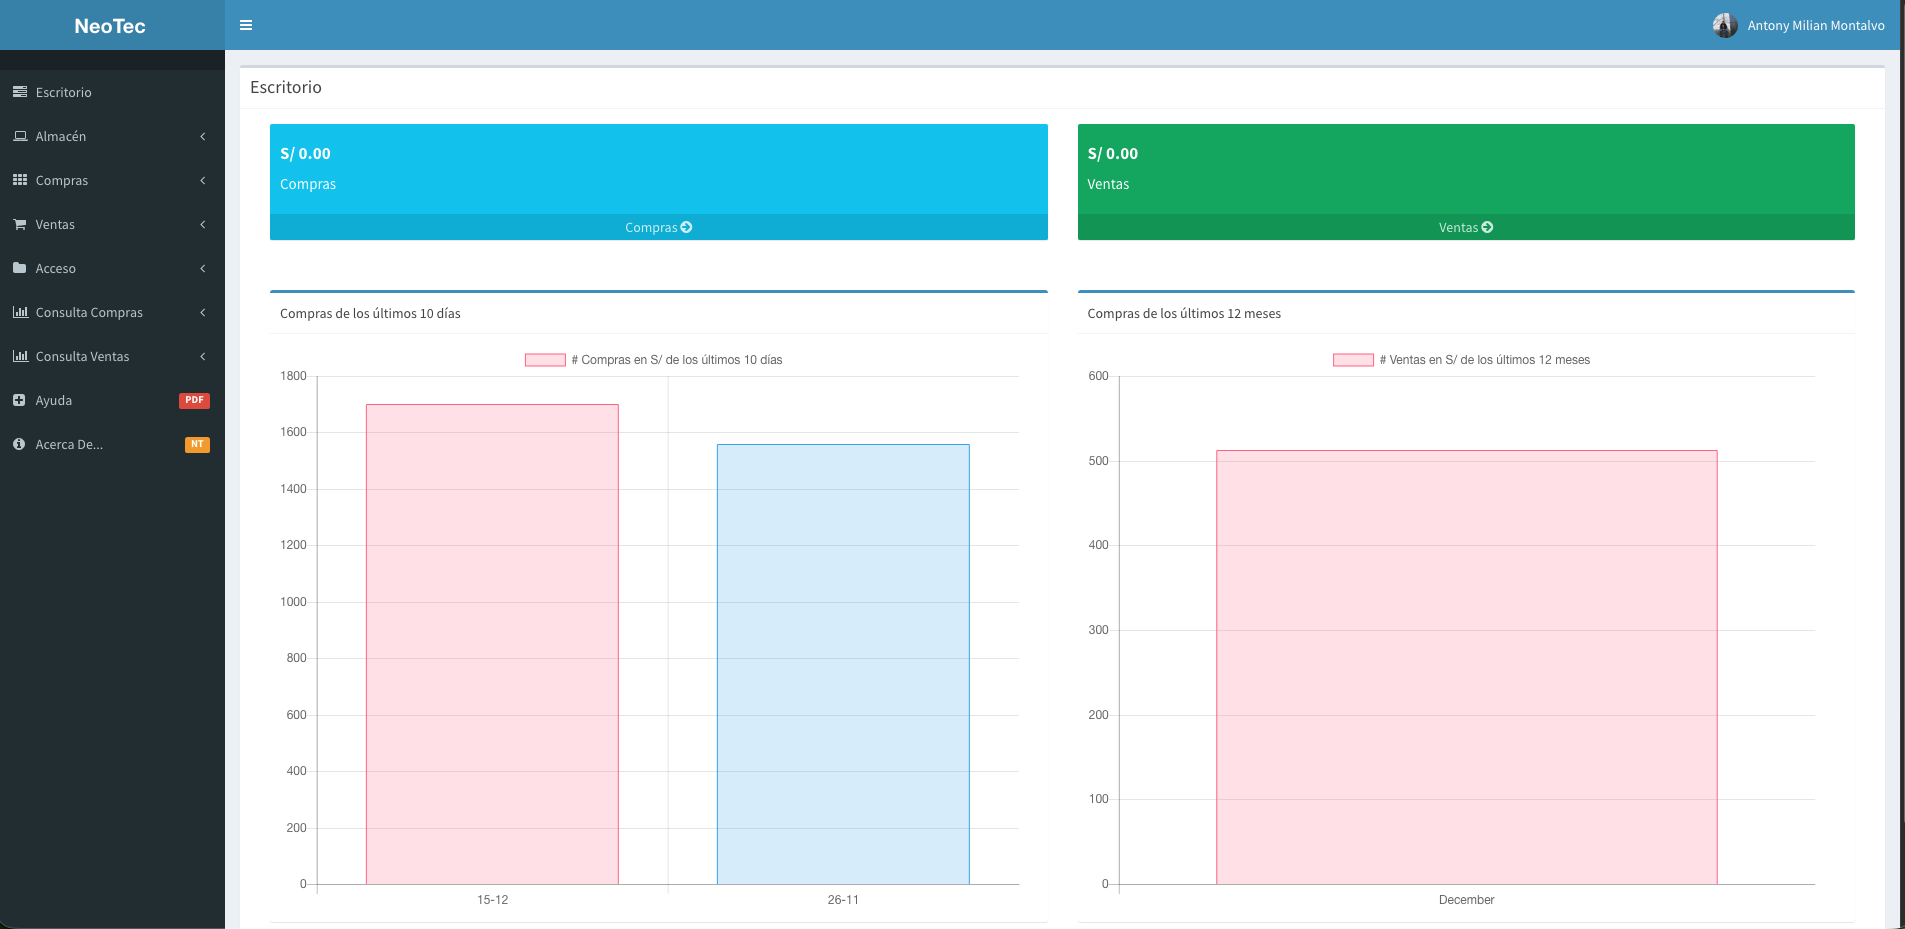The width and height of the screenshot is (1905, 929).
Task: Click the Escritorio dashboard icon in sidebar
Action: 20,92
